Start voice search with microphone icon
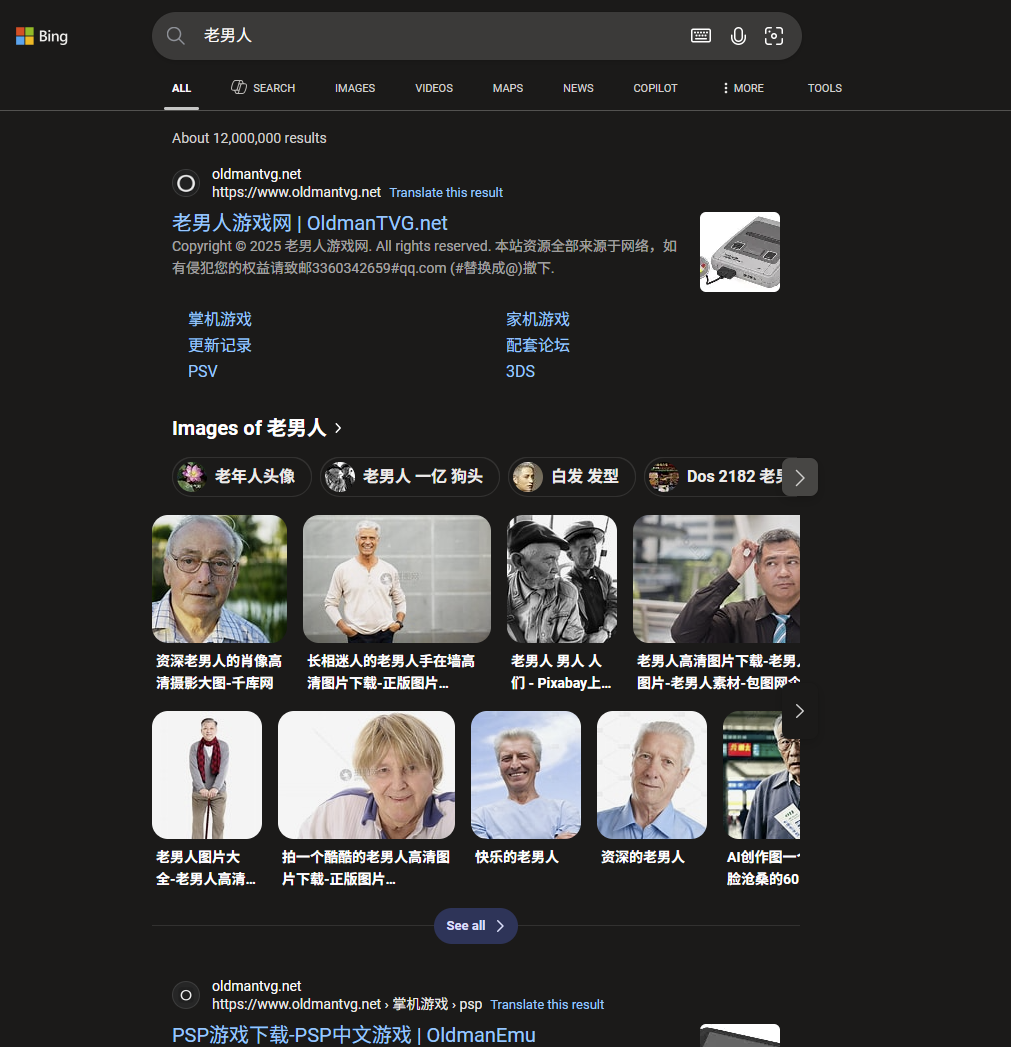 (x=738, y=36)
